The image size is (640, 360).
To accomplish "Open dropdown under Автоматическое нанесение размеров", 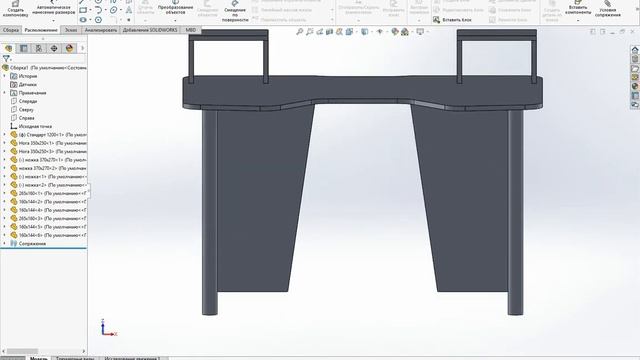I will [53, 20].
